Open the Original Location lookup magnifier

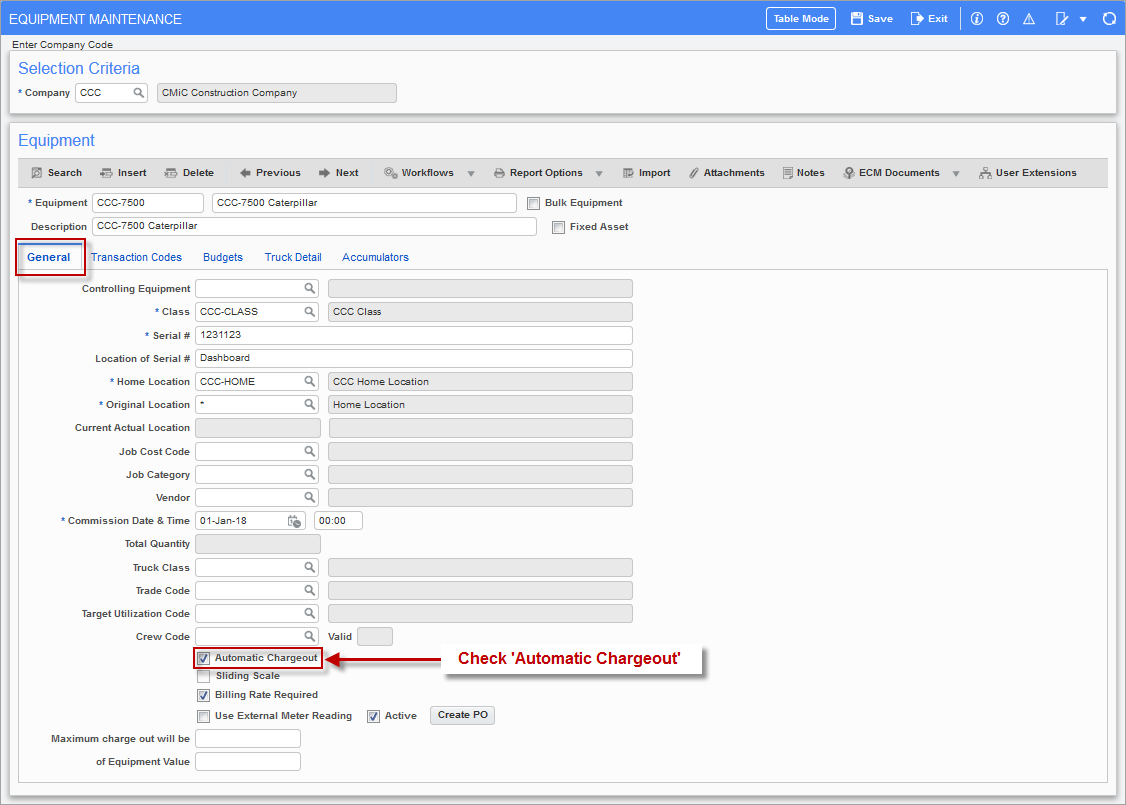coord(310,404)
